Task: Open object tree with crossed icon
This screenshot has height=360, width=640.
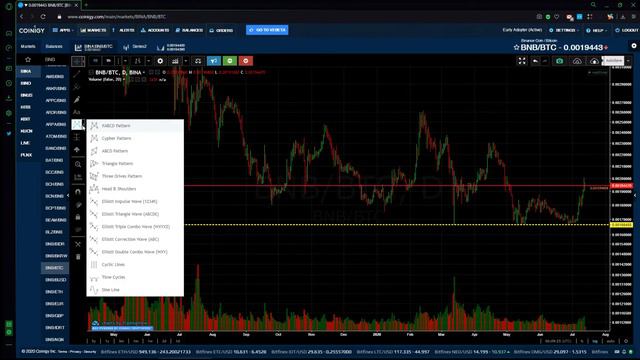Action: tap(78, 244)
